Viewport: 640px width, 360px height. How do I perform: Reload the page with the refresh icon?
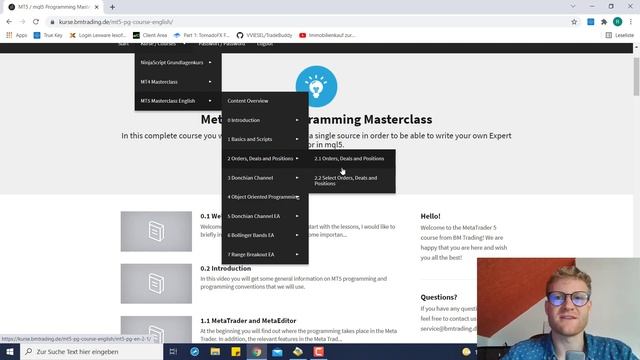pyautogui.click(x=36, y=22)
